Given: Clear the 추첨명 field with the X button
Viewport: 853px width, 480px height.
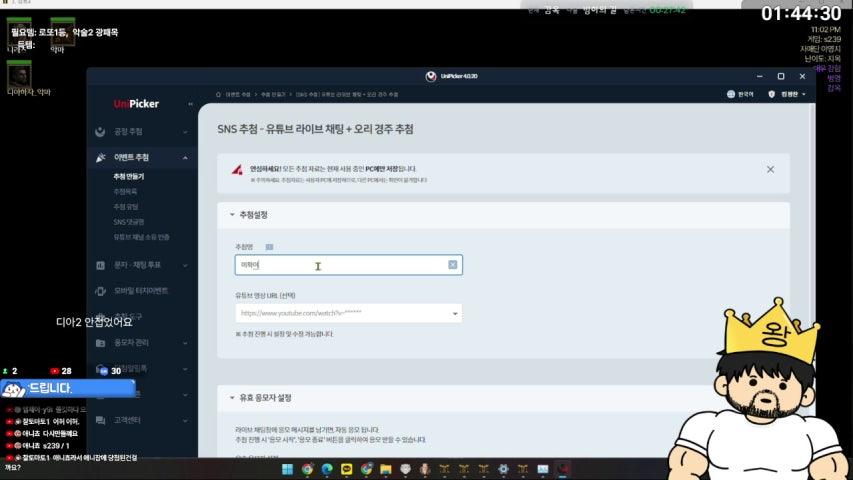Looking at the screenshot, I should pyautogui.click(x=453, y=264).
